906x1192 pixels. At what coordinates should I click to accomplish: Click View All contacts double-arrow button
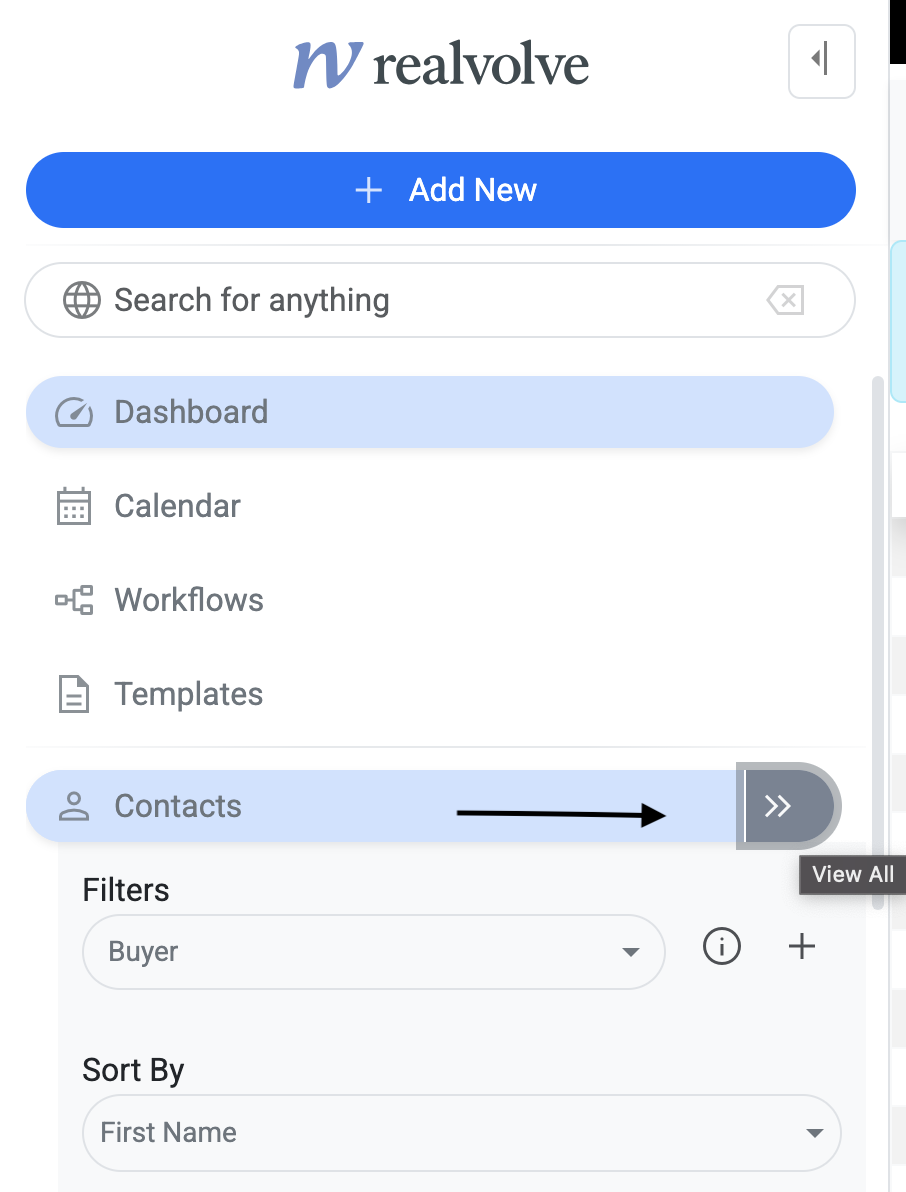click(x=787, y=806)
